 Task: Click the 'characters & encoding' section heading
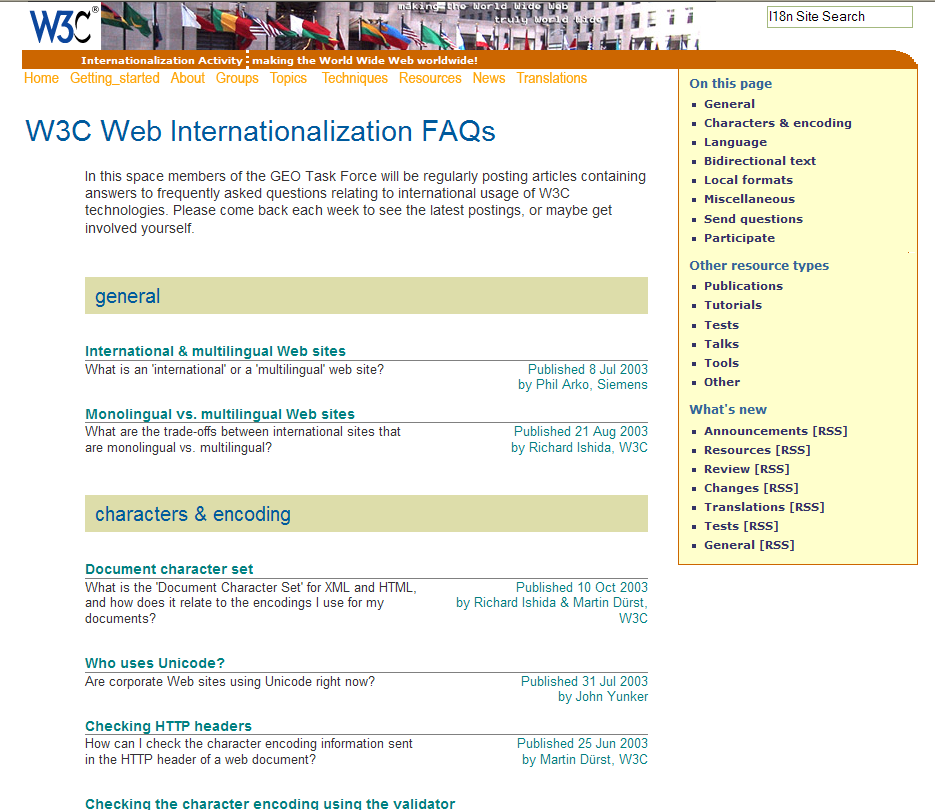tap(193, 514)
